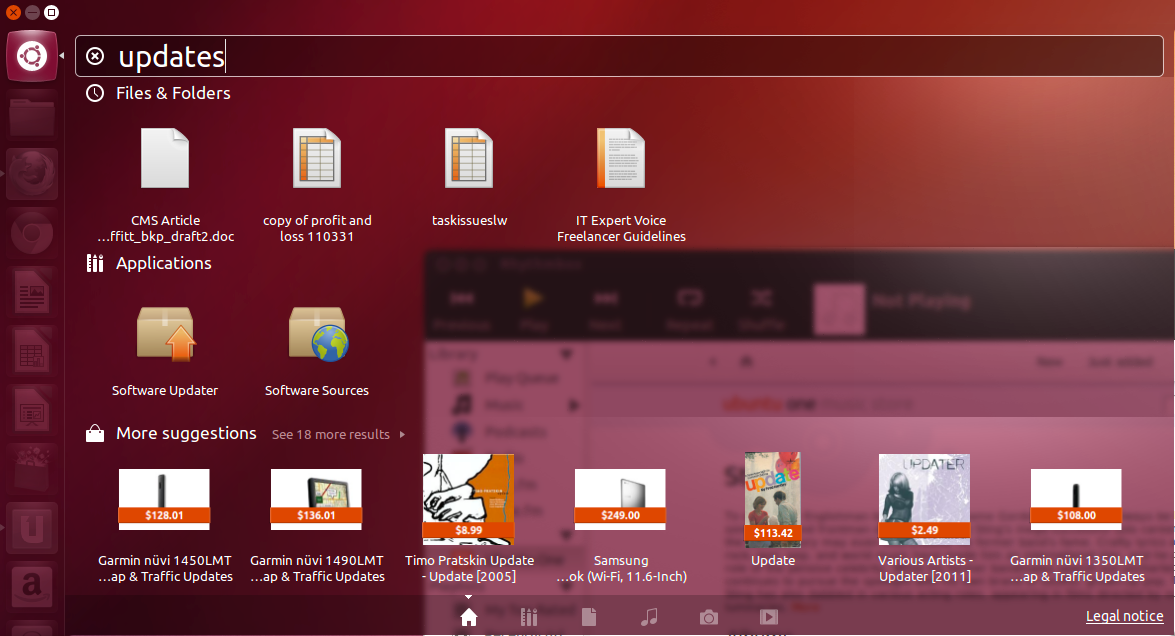Open Amazon from the launcher
The height and width of the screenshot is (636, 1175).
[31, 587]
